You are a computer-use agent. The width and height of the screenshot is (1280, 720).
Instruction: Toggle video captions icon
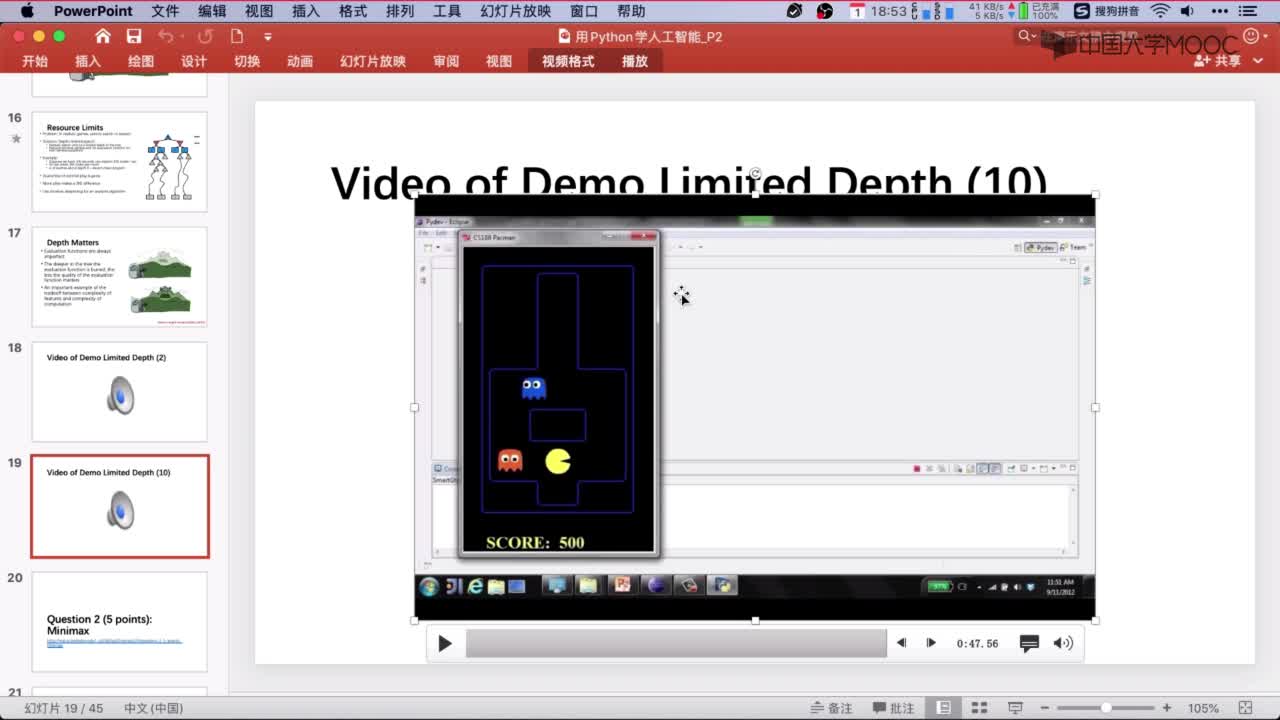pyautogui.click(x=1029, y=643)
